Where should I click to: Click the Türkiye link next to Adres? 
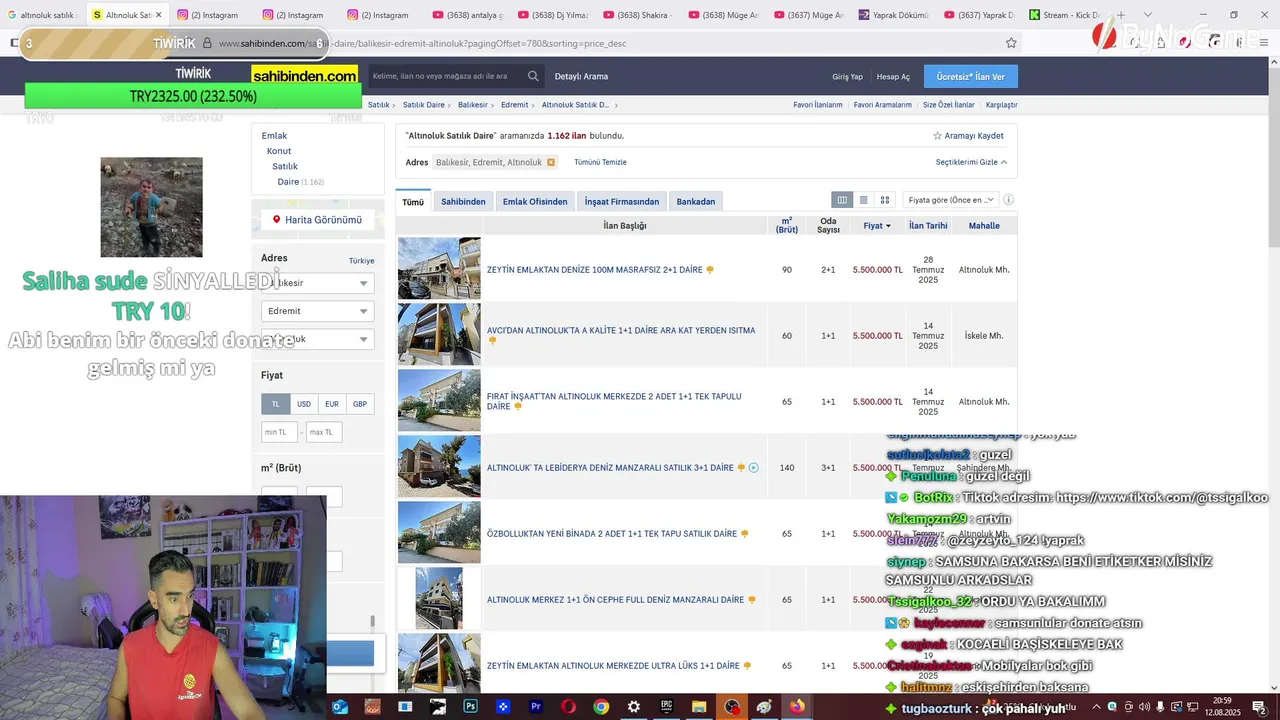click(361, 261)
